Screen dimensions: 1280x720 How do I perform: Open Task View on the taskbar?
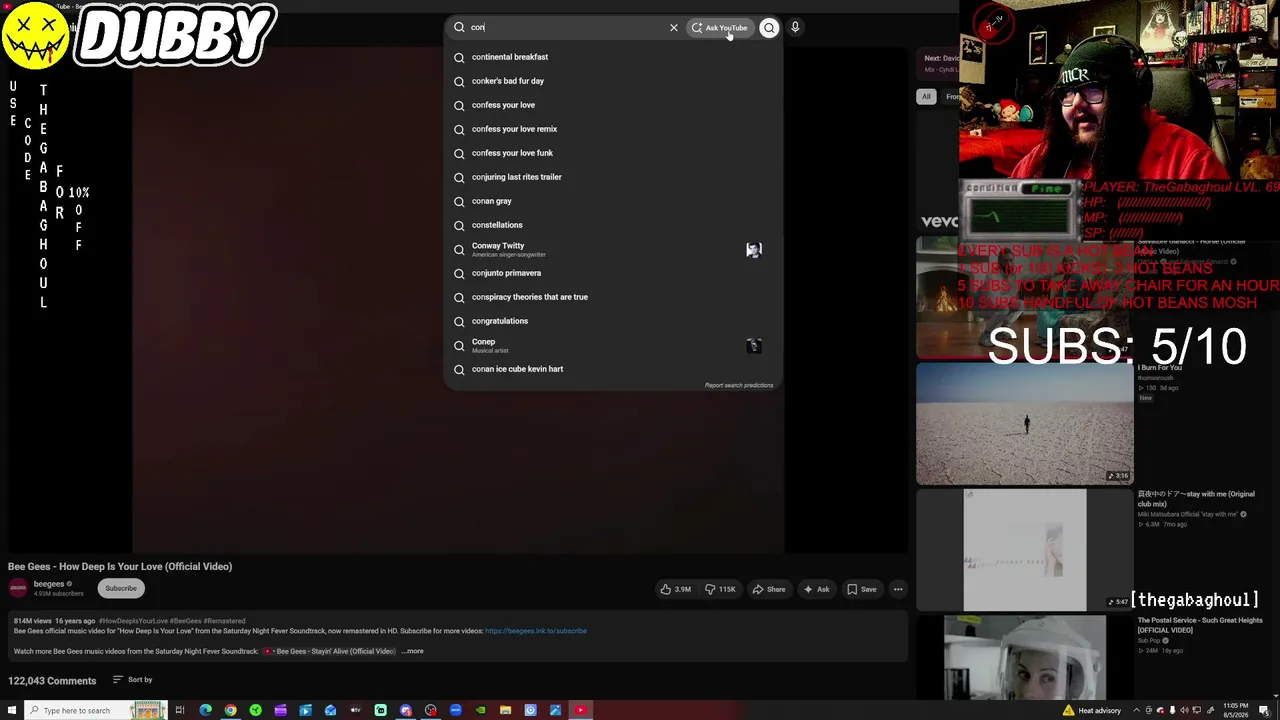point(180,710)
